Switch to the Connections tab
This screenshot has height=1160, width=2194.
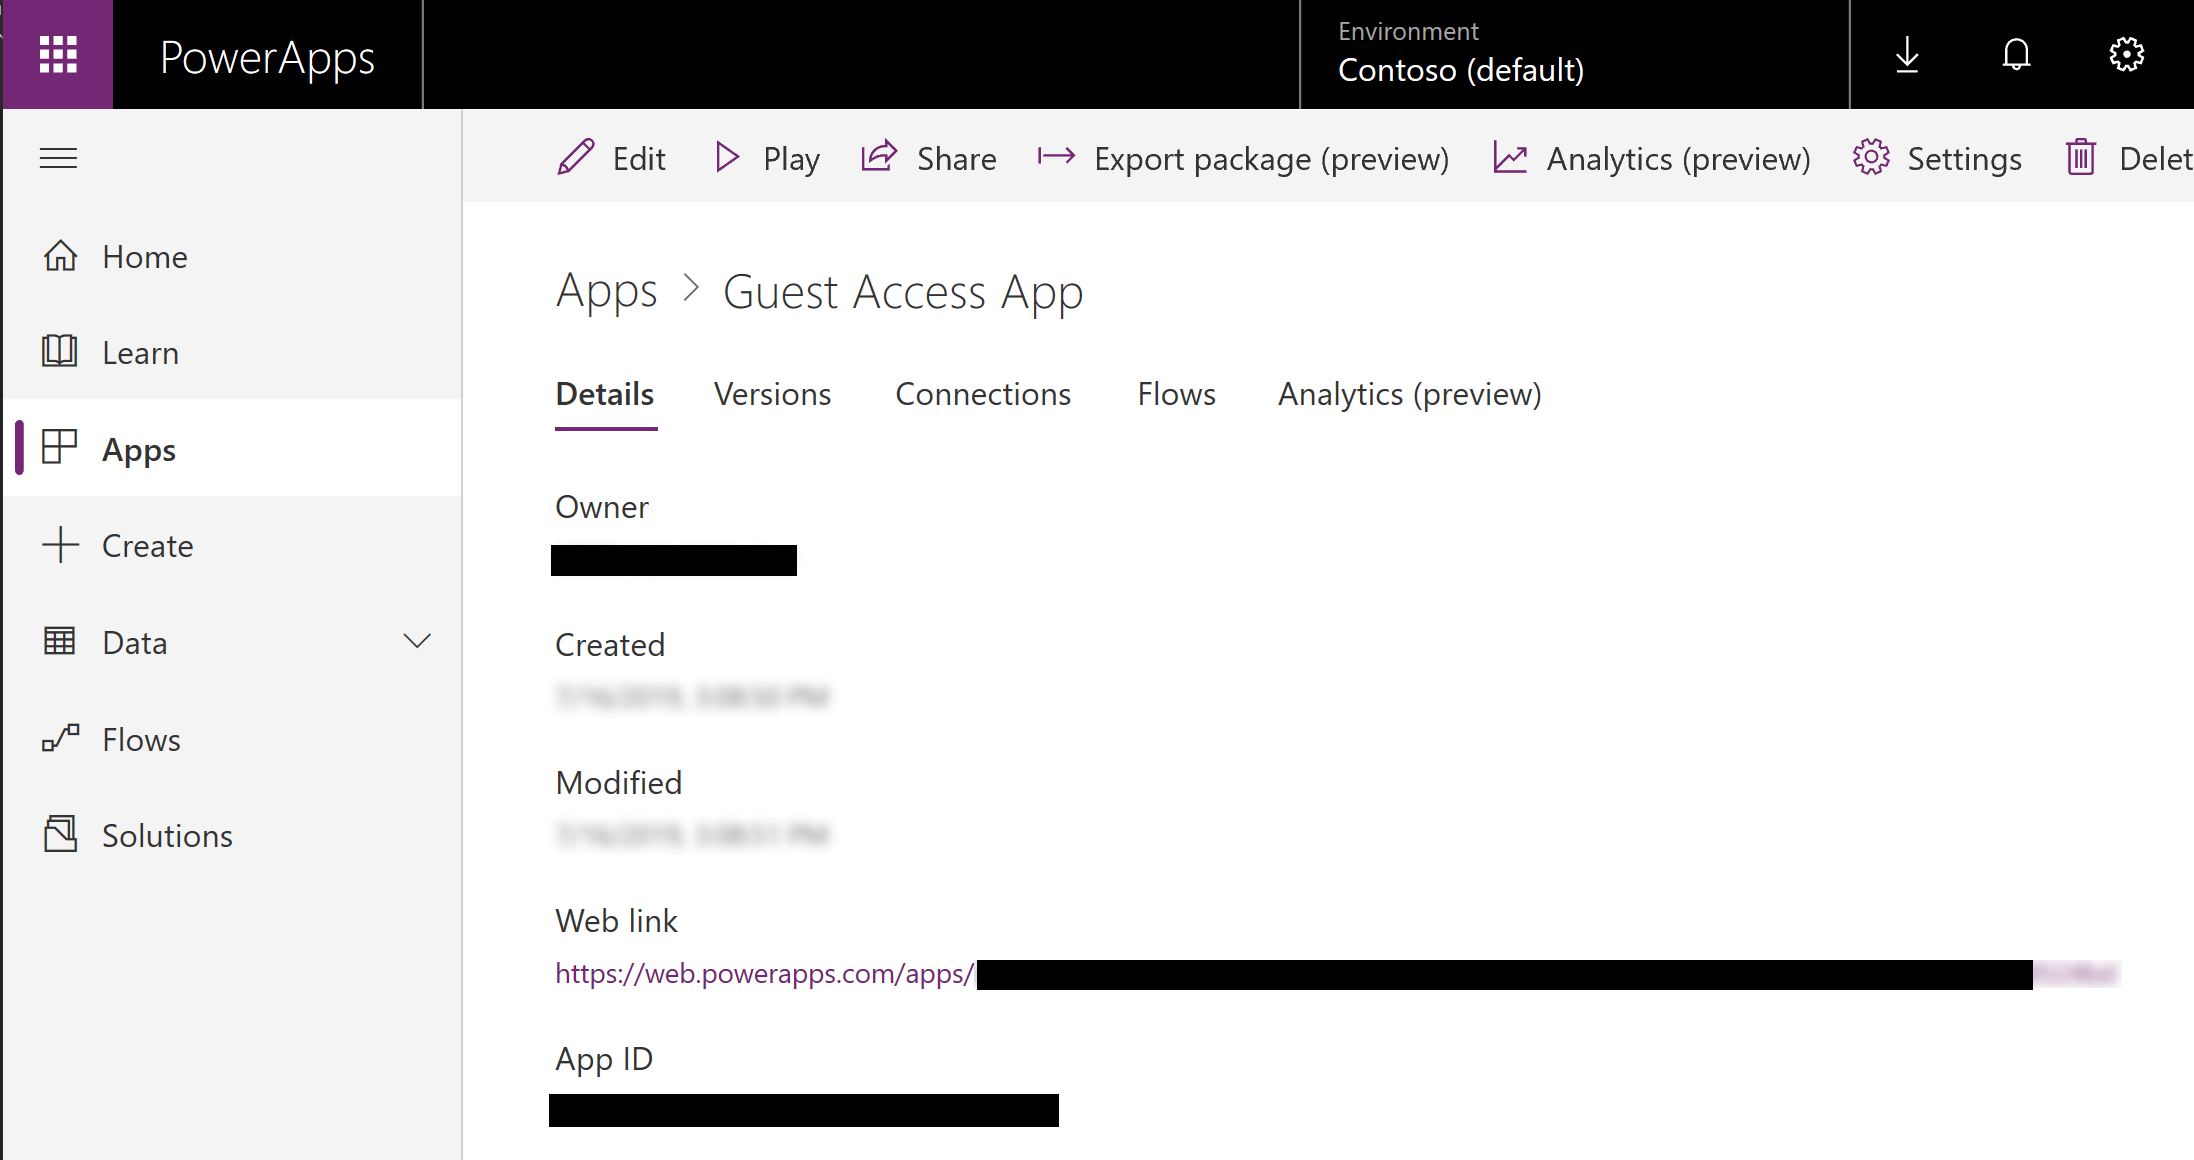(981, 393)
